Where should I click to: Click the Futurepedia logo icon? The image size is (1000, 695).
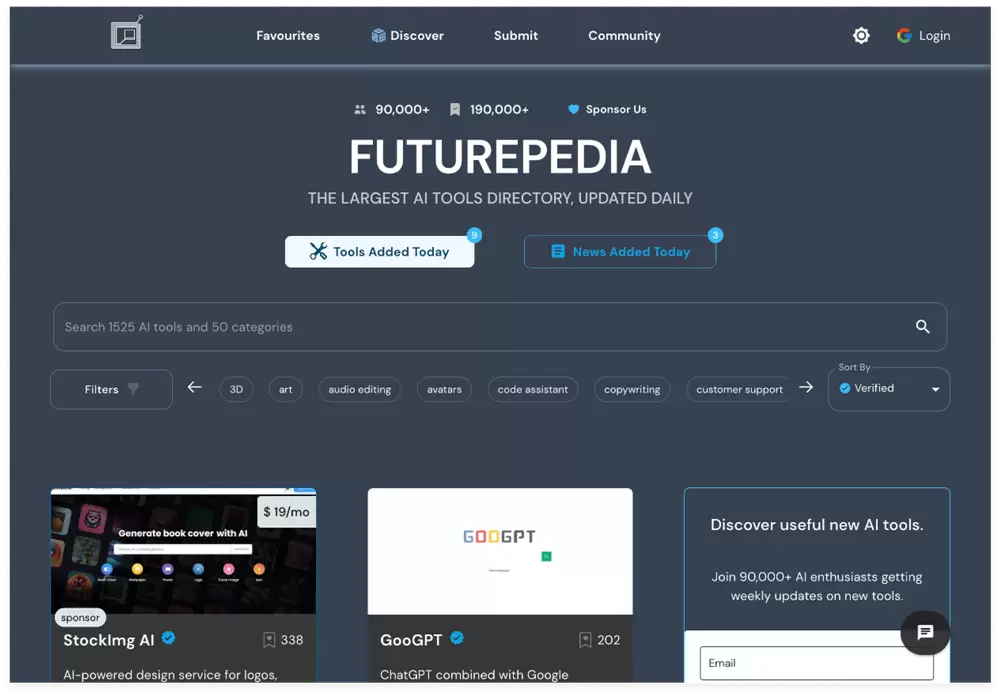126,33
